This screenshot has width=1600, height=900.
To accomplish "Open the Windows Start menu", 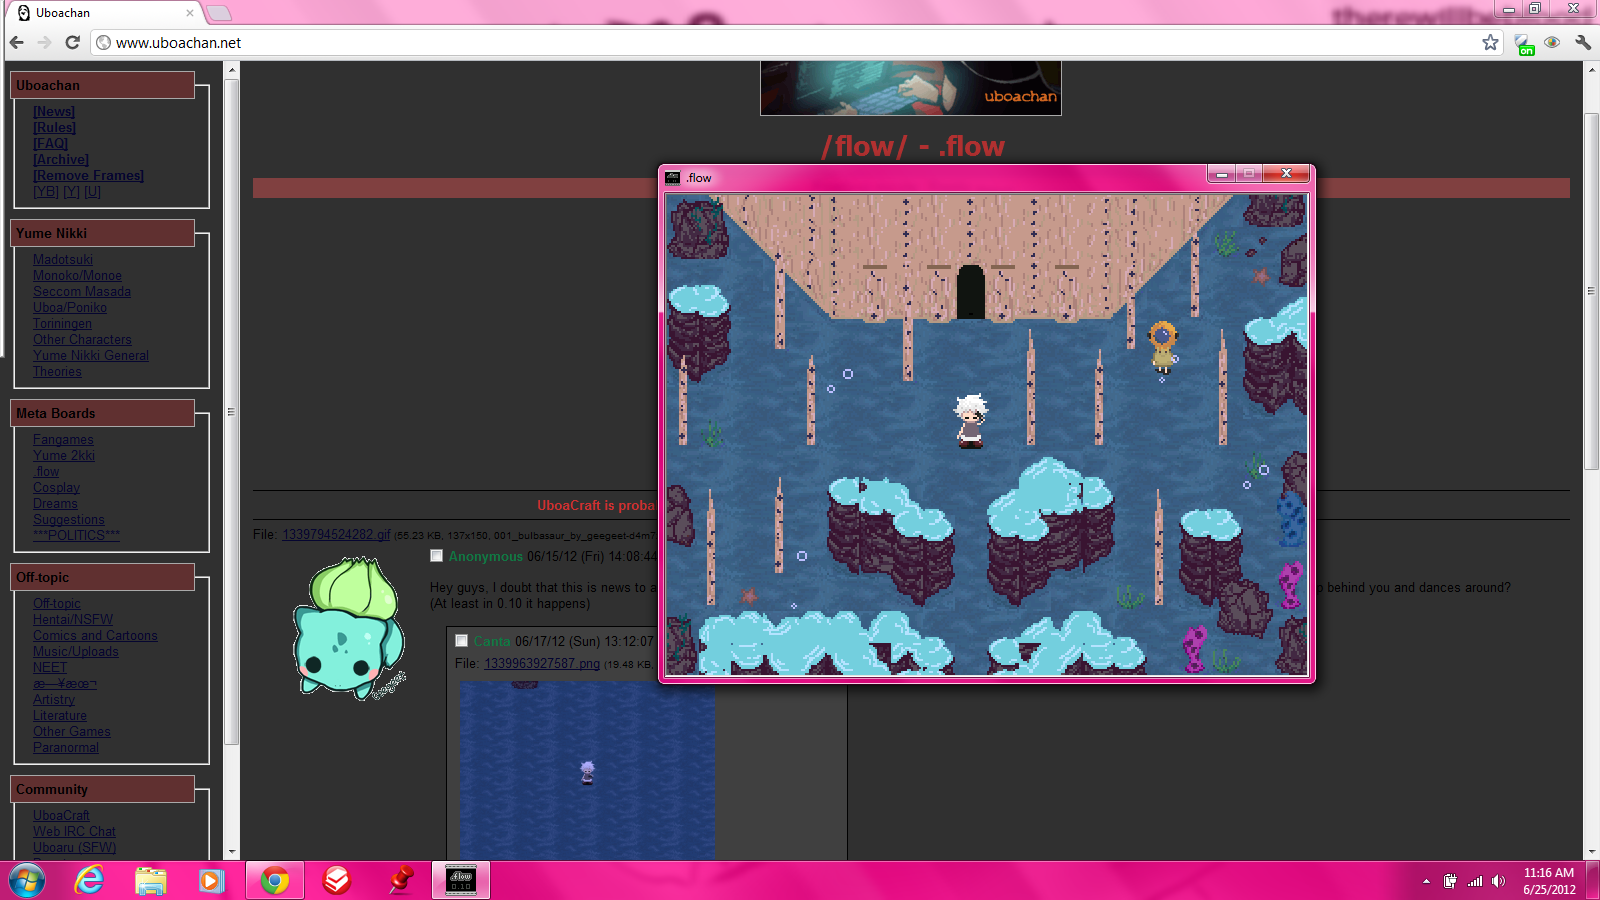I will 27,881.
